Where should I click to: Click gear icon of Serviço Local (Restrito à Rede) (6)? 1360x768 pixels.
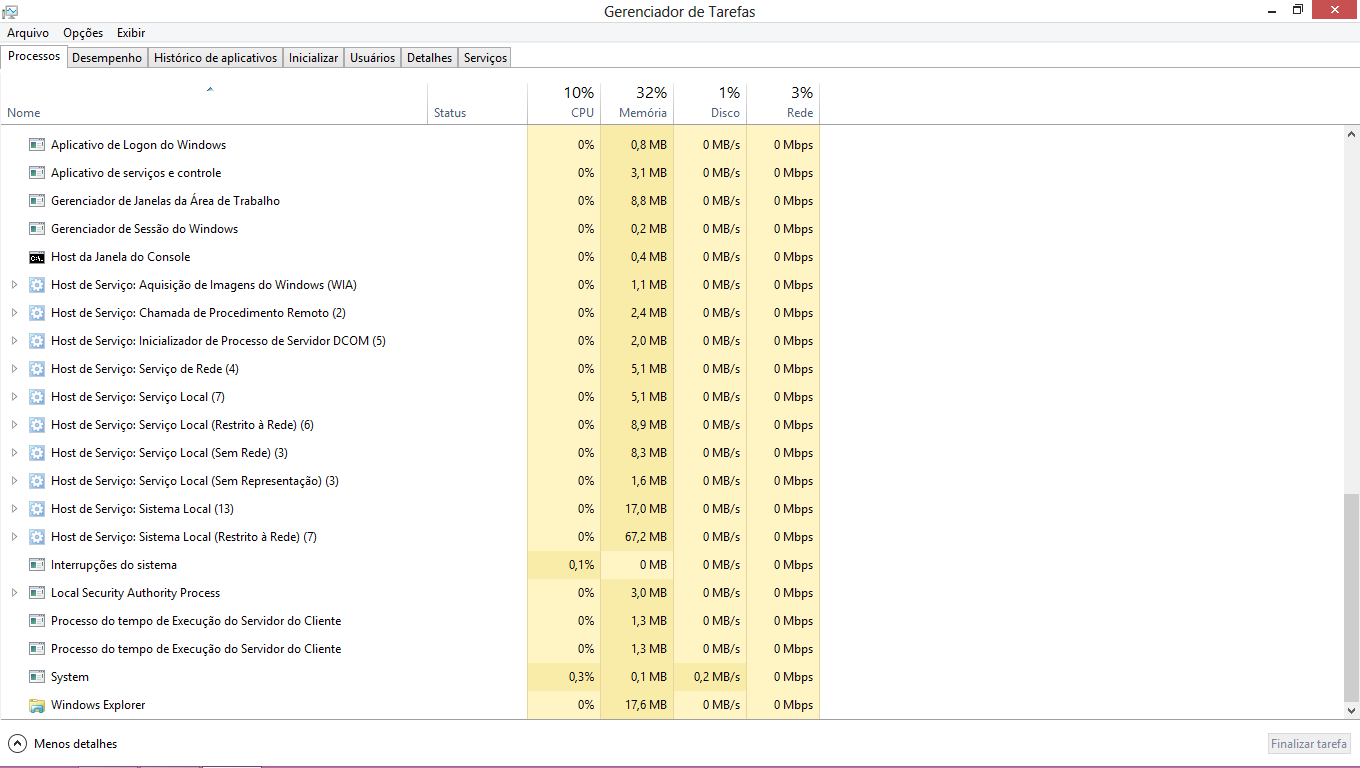point(37,425)
